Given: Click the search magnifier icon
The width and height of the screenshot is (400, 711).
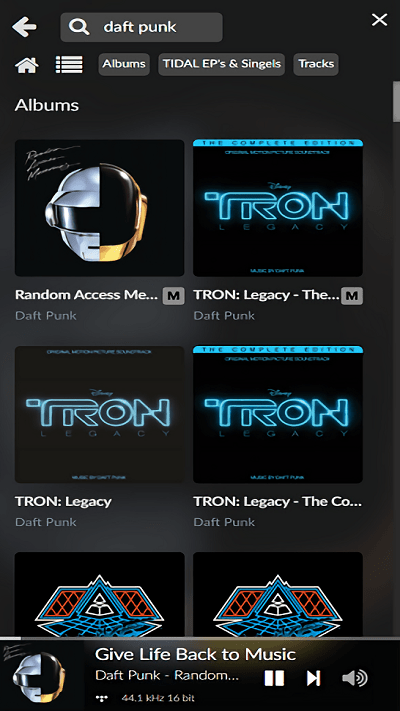Looking at the screenshot, I should 79,27.
